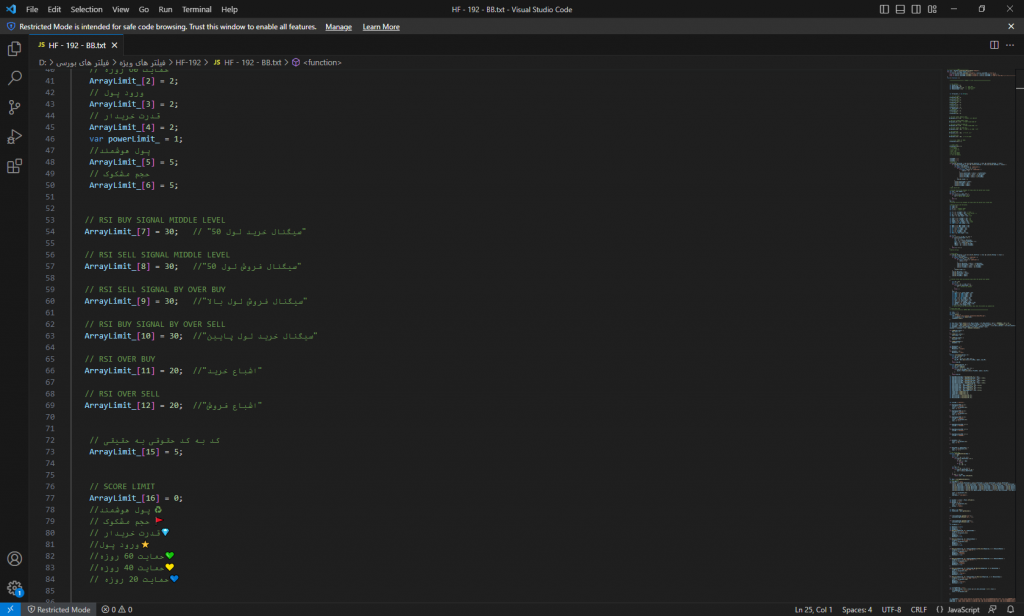1024x616 pixels.
Task: Click the Accounts icon in activity bar
Action: (14, 559)
